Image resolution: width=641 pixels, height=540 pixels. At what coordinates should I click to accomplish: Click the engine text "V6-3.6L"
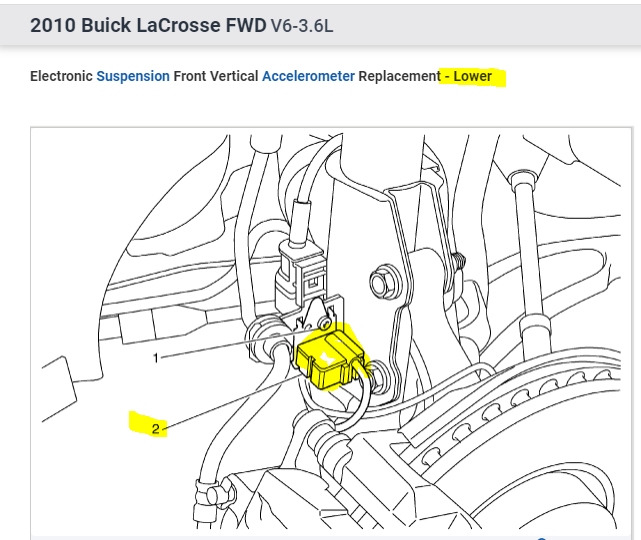pyautogui.click(x=302, y=26)
